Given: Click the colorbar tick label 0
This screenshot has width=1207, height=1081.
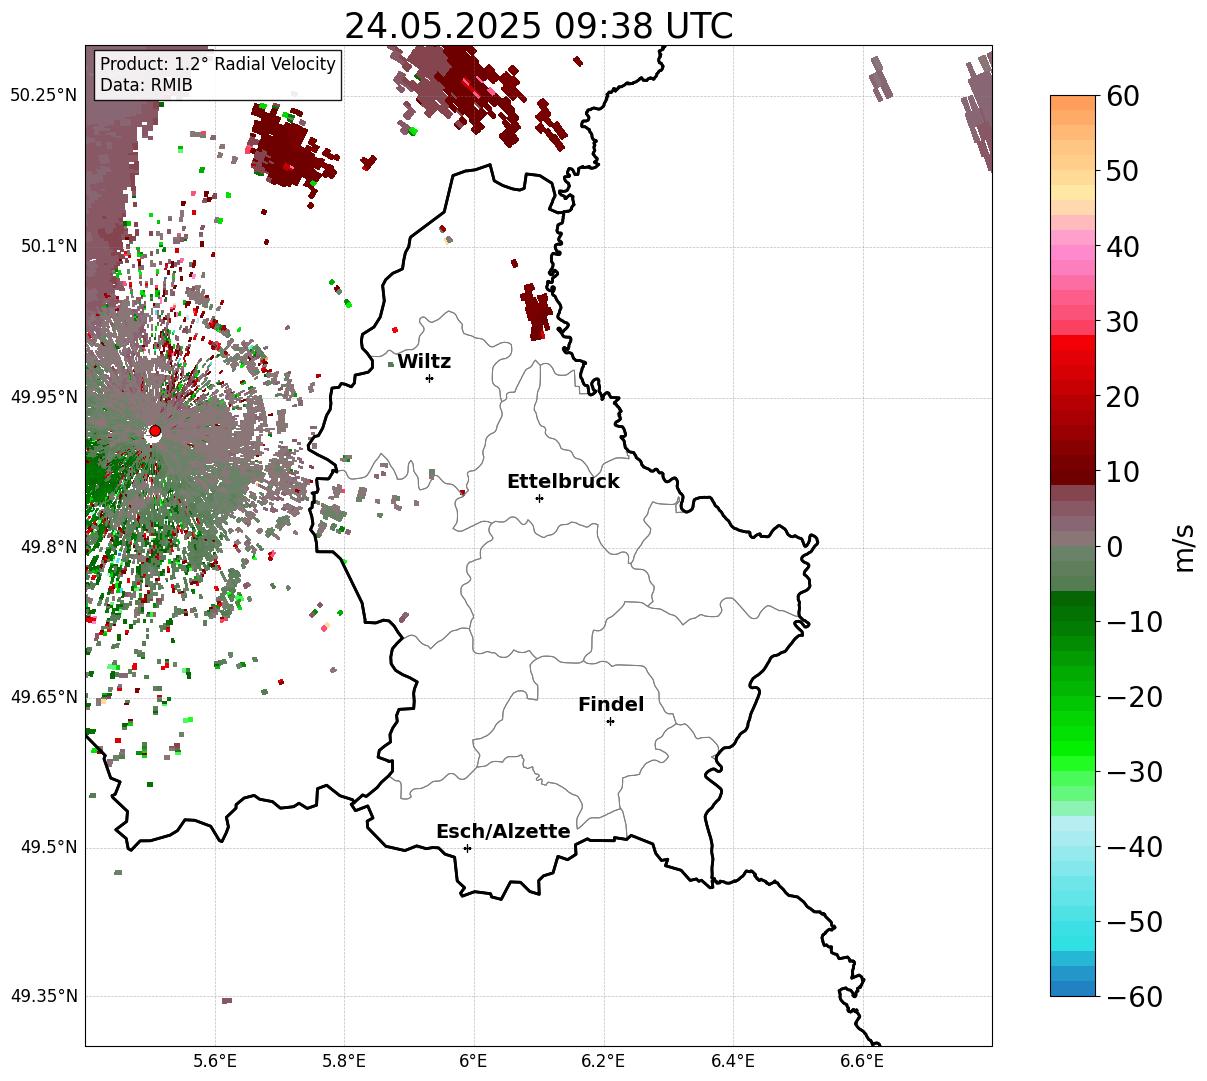Looking at the screenshot, I should [1114, 547].
